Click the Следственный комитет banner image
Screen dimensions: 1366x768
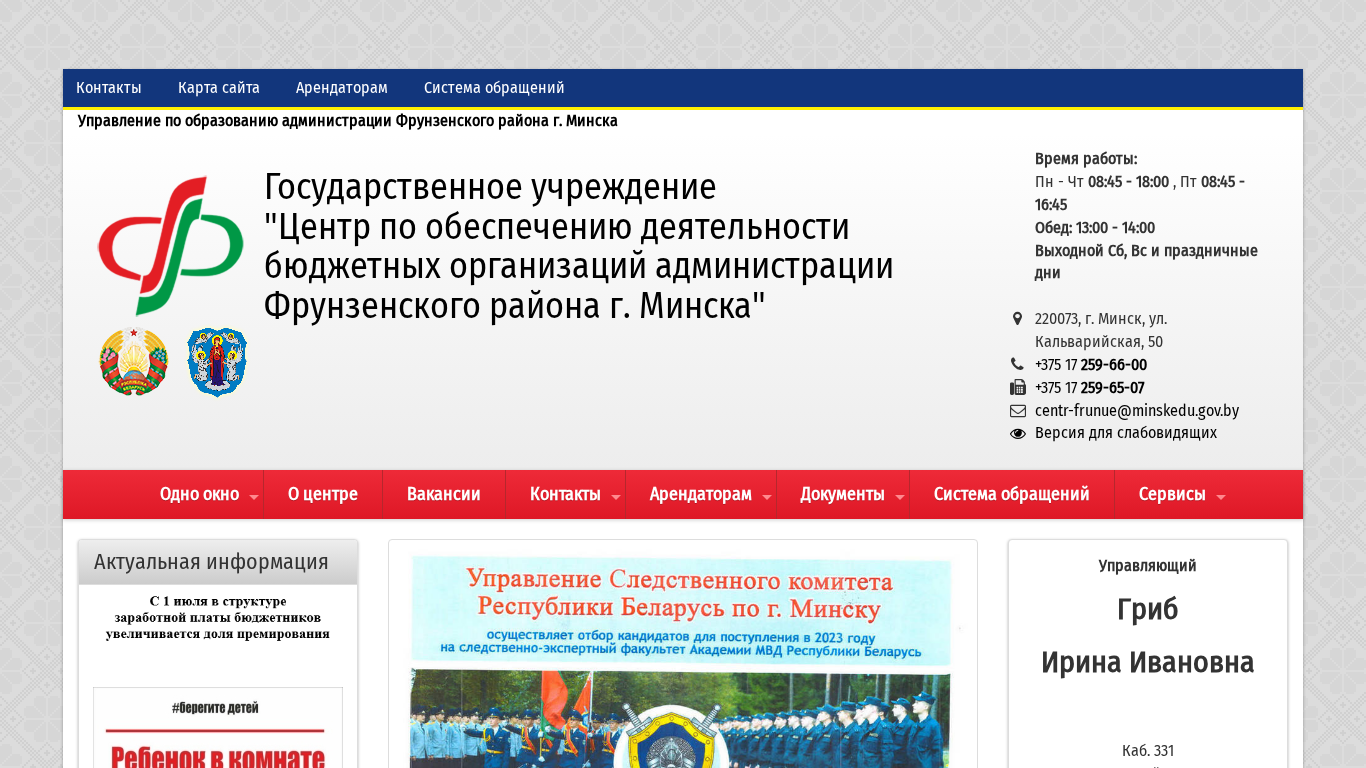(x=683, y=662)
